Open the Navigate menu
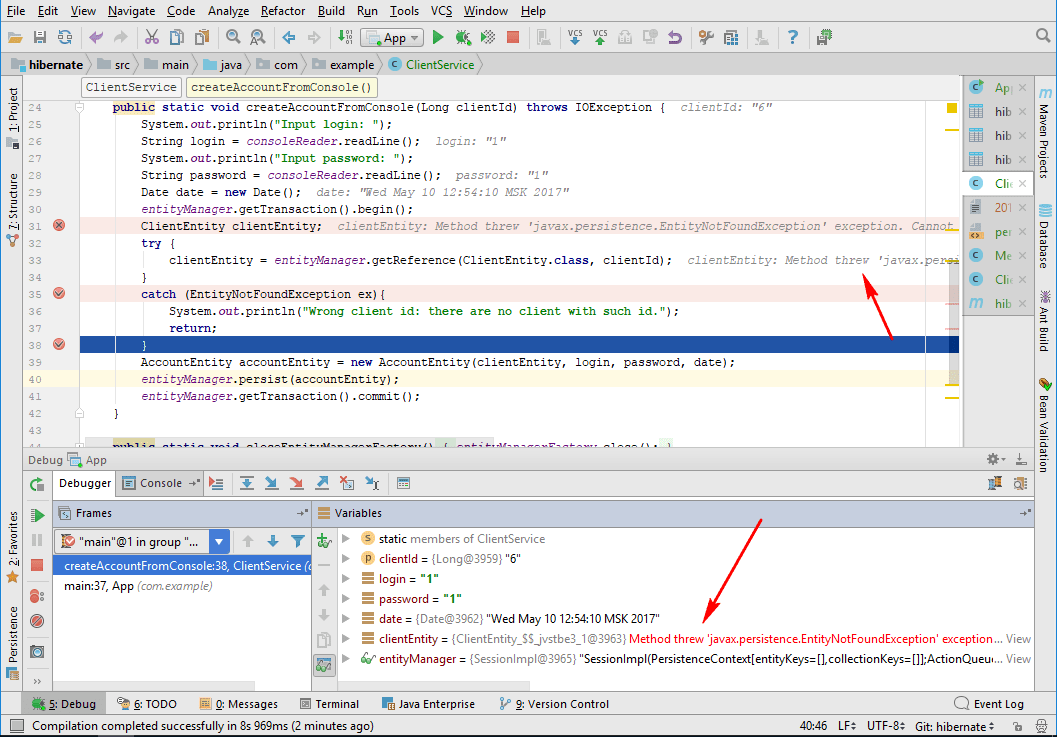This screenshot has width=1057, height=737. point(131,11)
